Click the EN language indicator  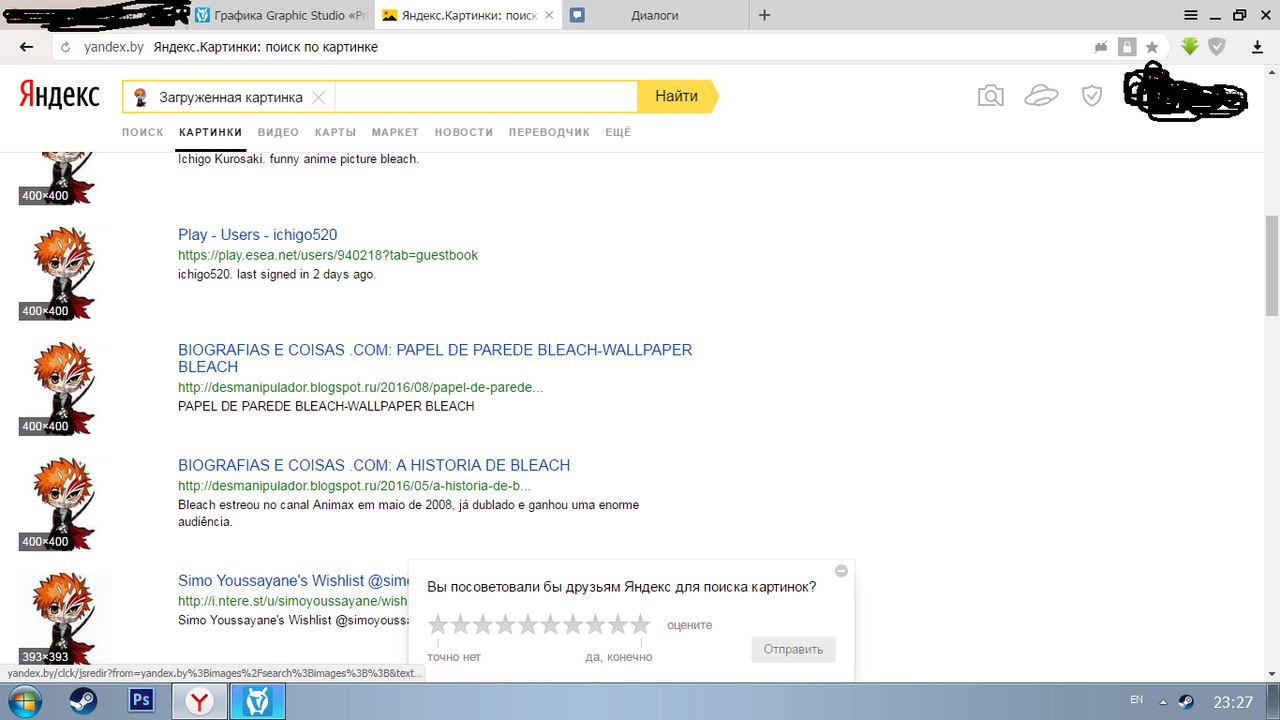[1136, 699]
